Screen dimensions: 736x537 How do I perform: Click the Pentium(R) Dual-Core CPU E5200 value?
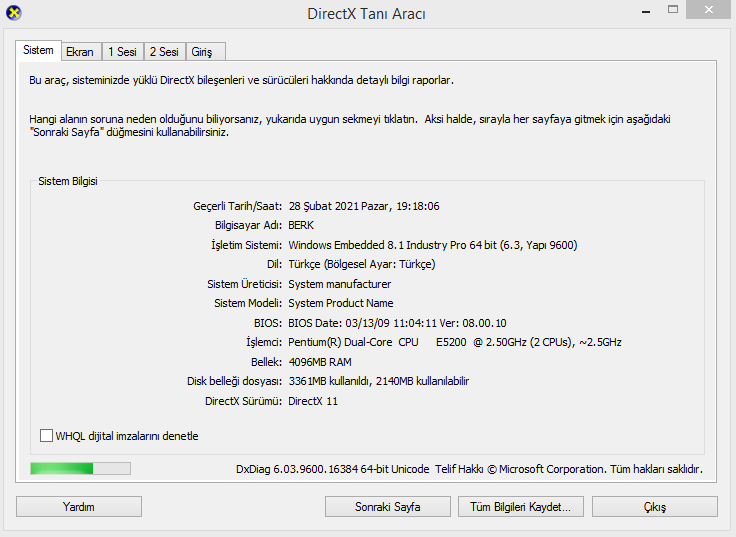(454, 342)
